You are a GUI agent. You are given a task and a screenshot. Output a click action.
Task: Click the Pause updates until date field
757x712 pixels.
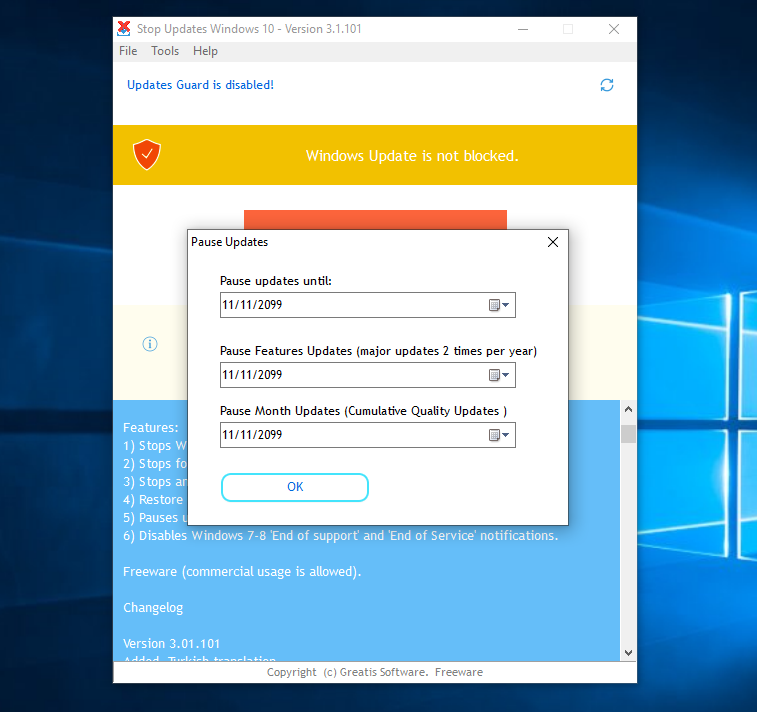pos(367,305)
